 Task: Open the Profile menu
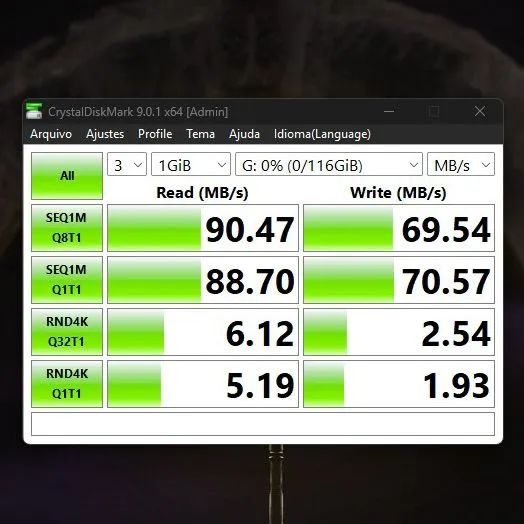click(155, 134)
